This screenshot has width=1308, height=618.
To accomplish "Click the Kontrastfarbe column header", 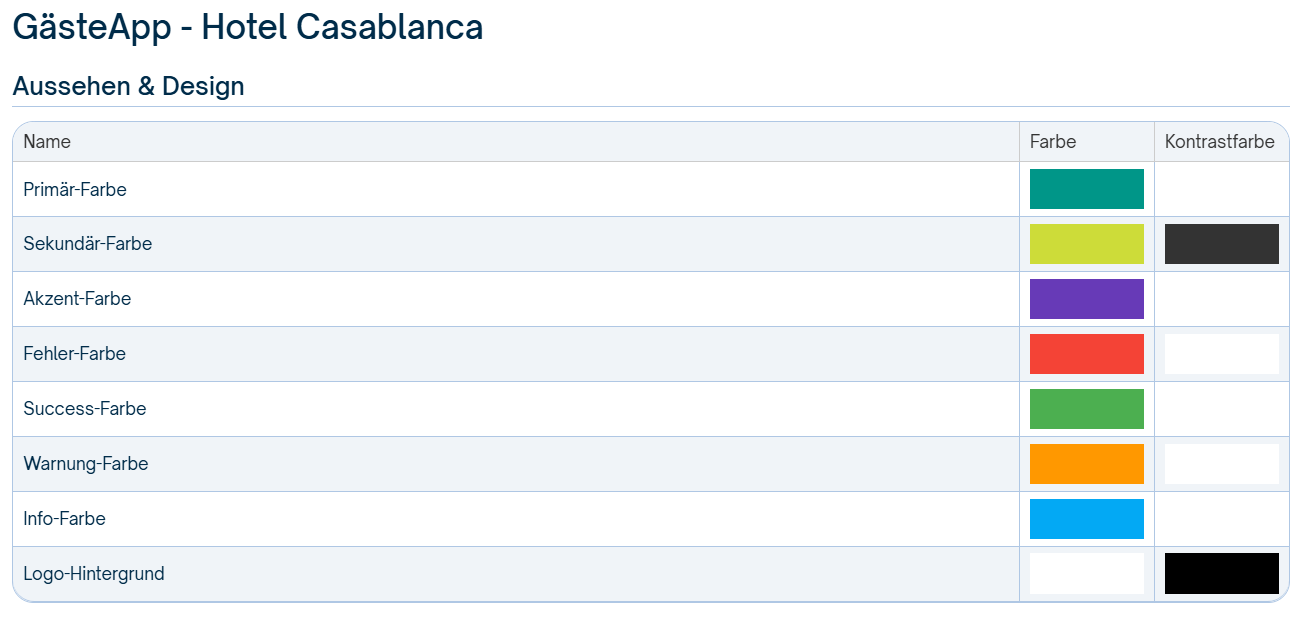I will pyautogui.click(x=1219, y=142).
